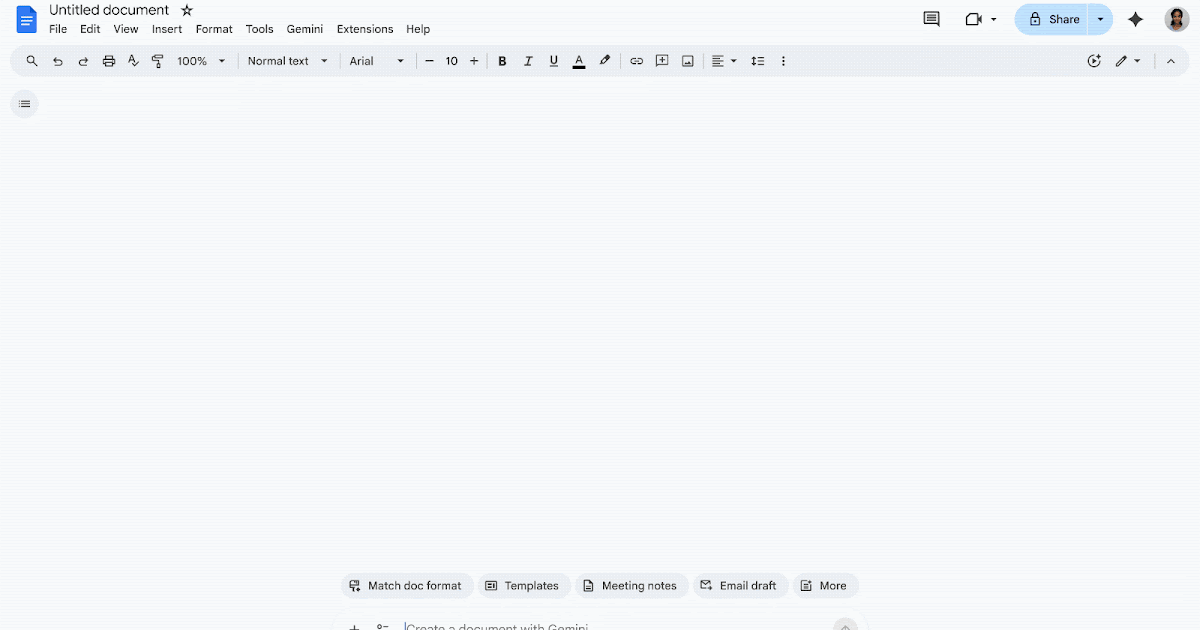Click the Gemini refresh sparkle toolbar icon
The height and width of the screenshot is (630, 1200).
click(1094, 61)
